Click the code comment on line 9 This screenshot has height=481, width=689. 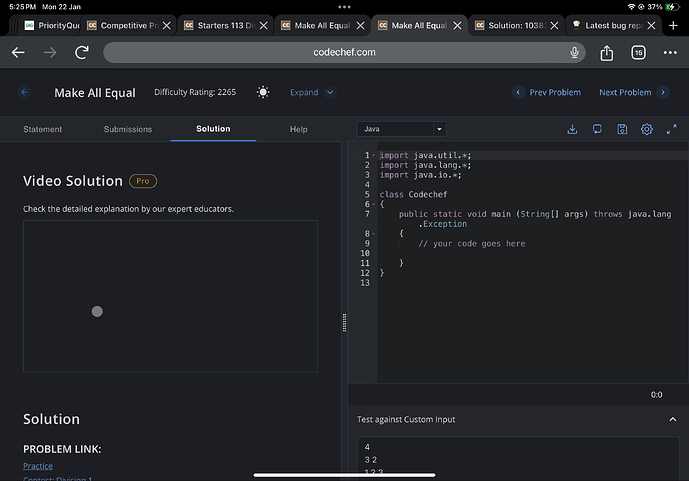pyautogui.click(x=471, y=244)
